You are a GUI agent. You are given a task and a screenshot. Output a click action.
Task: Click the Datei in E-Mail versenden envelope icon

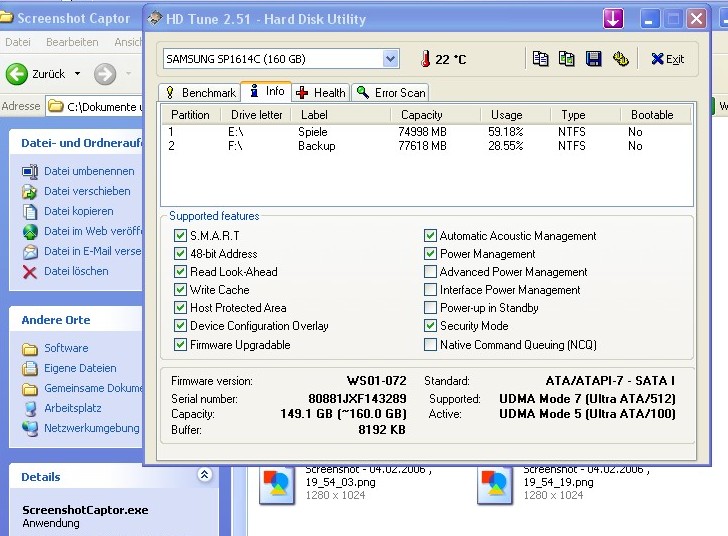30,252
